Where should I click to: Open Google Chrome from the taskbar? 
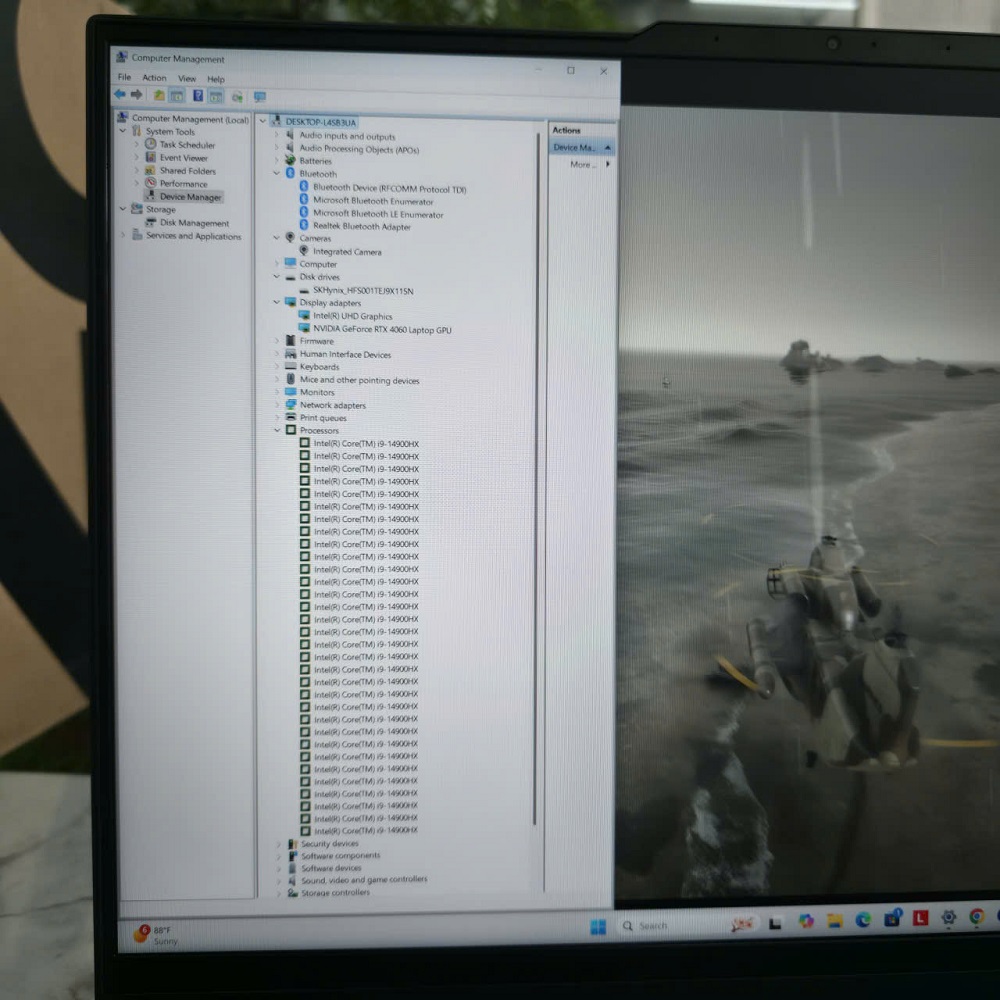point(976,918)
